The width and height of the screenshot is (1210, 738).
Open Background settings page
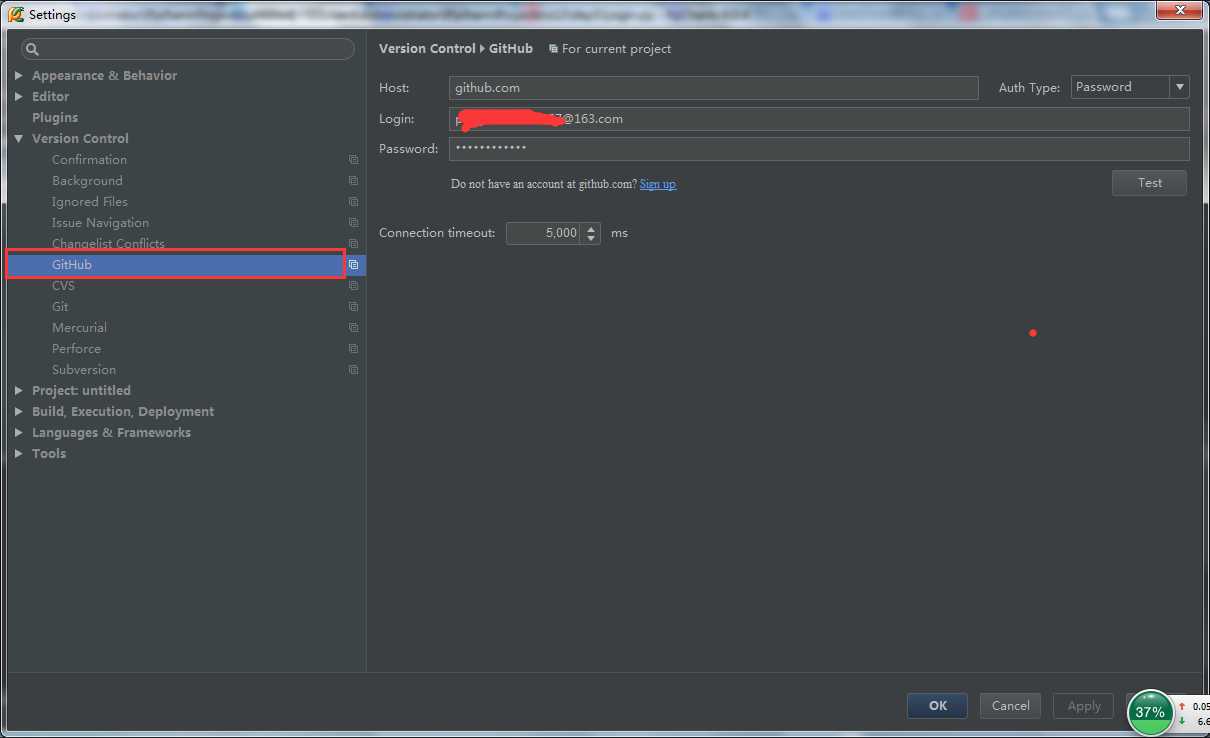pyautogui.click(x=87, y=181)
